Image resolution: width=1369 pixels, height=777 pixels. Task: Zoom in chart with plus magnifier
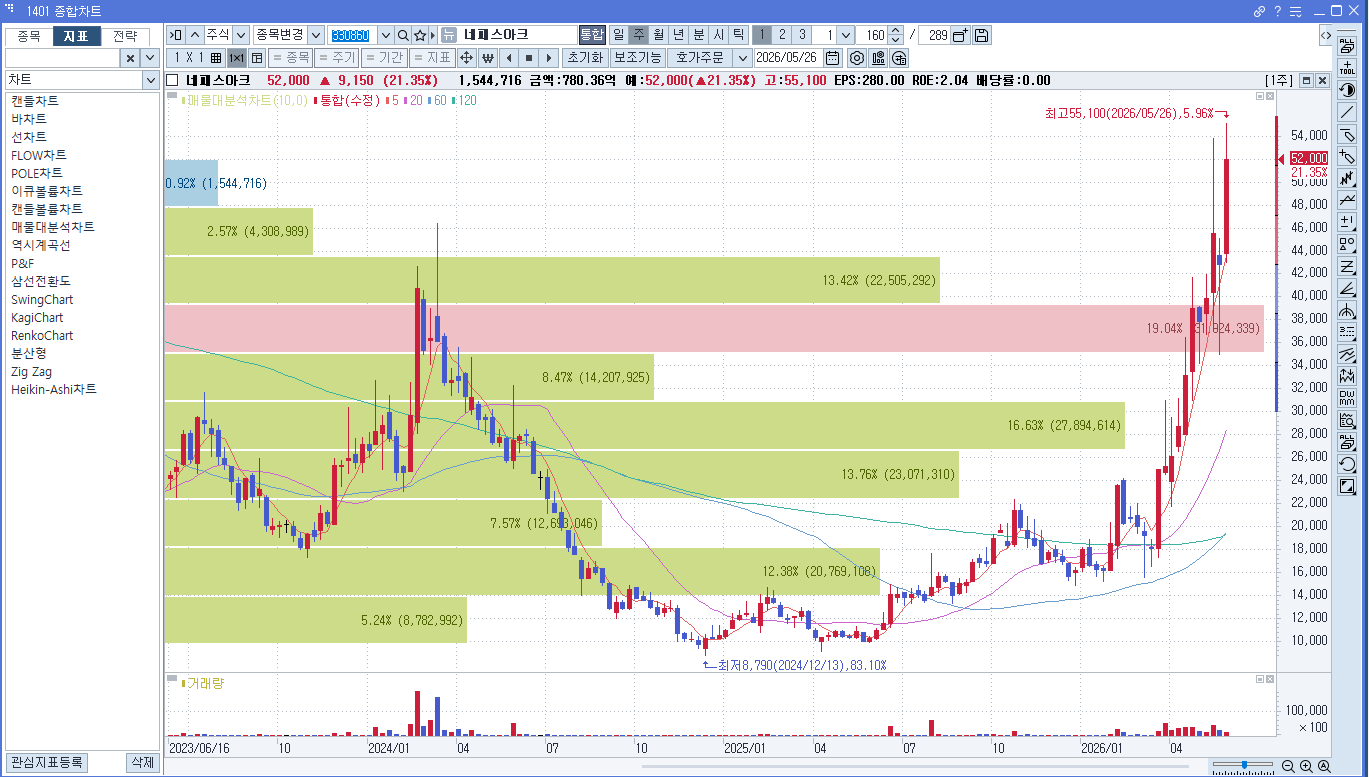1306,766
